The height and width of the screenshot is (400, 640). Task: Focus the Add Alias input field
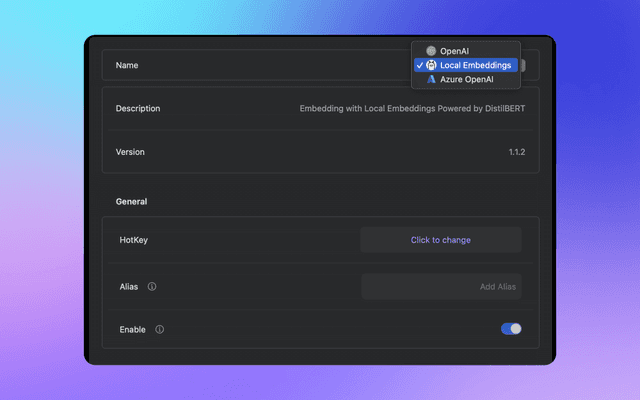point(441,287)
